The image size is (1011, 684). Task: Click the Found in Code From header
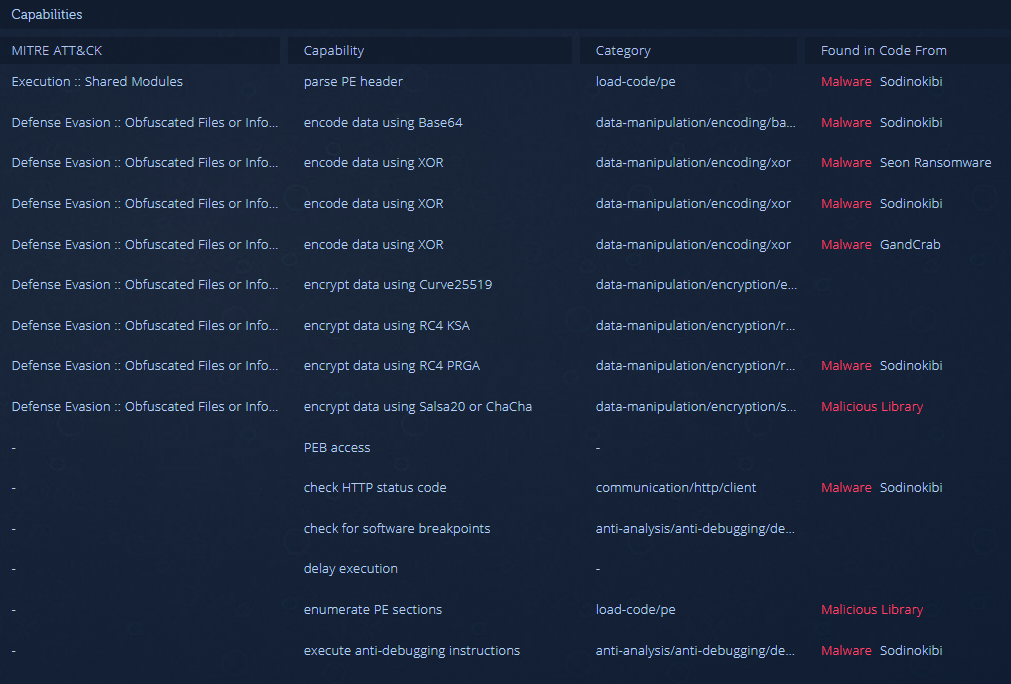click(x=883, y=50)
